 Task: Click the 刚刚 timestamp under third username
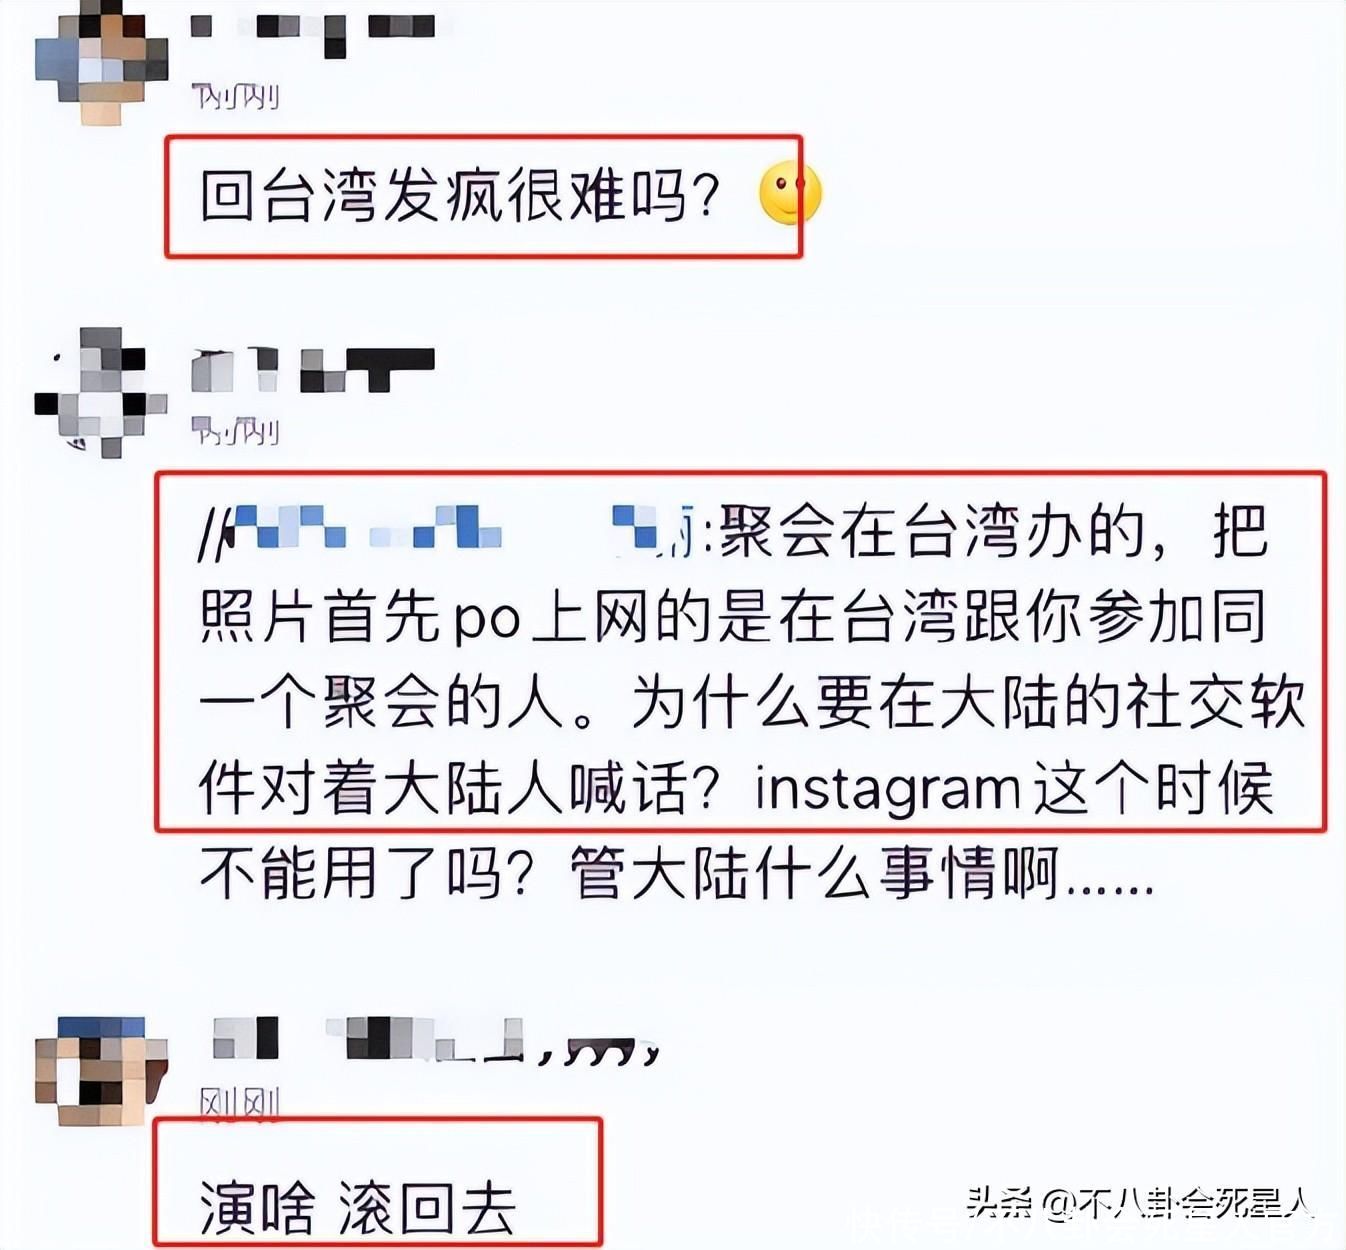[240, 1103]
